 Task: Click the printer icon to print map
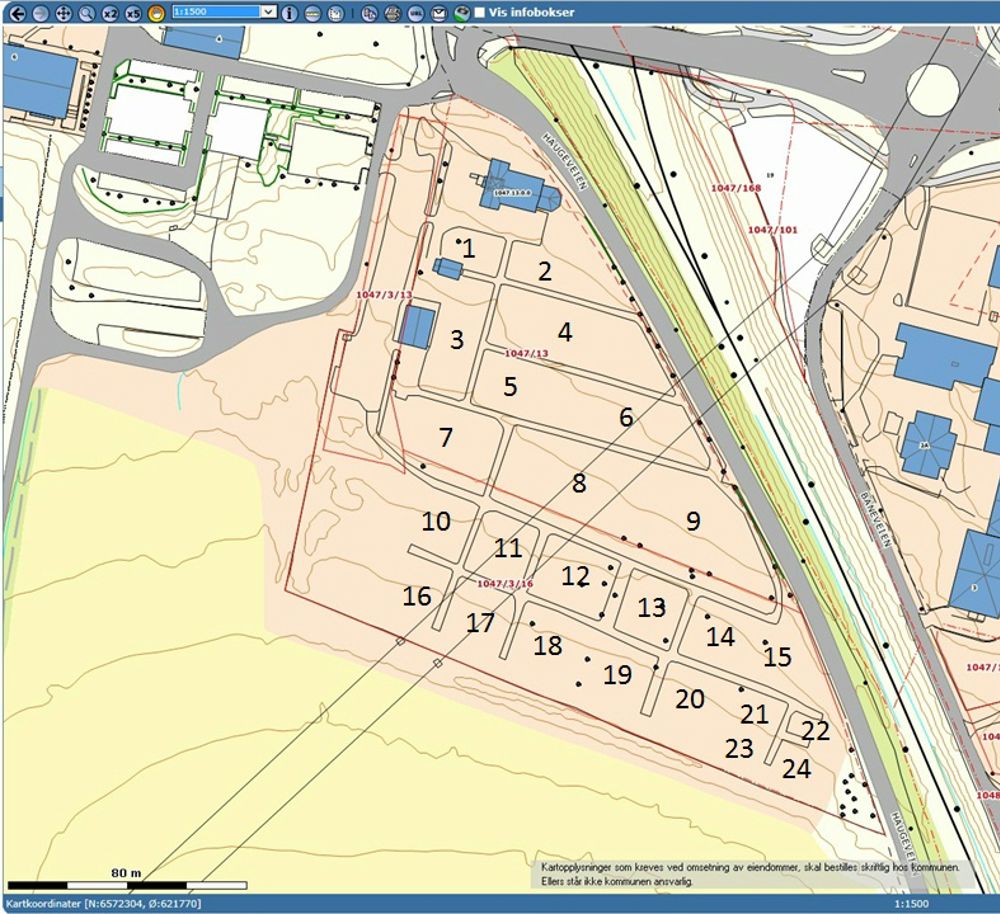(x=393, y=13)
